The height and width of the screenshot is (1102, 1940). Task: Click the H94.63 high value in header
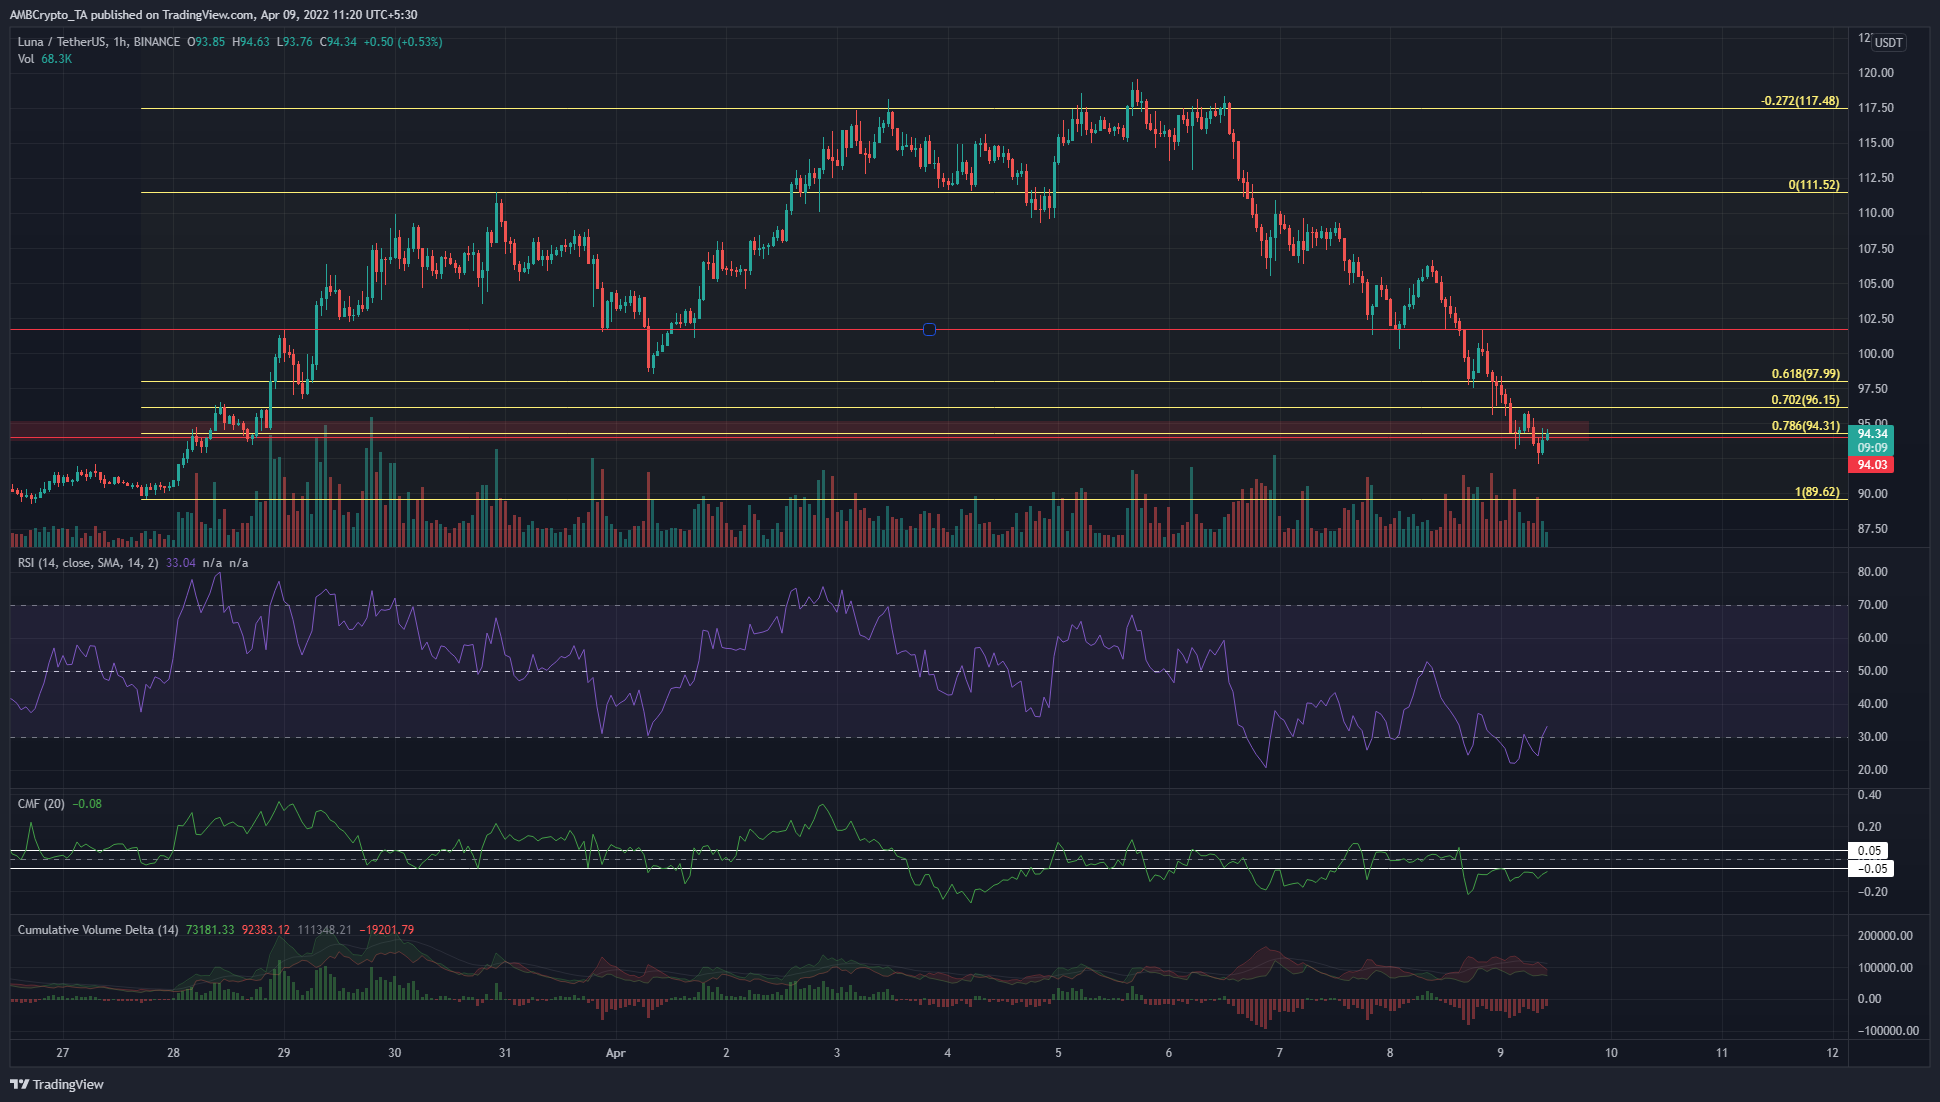pos(251,42)
